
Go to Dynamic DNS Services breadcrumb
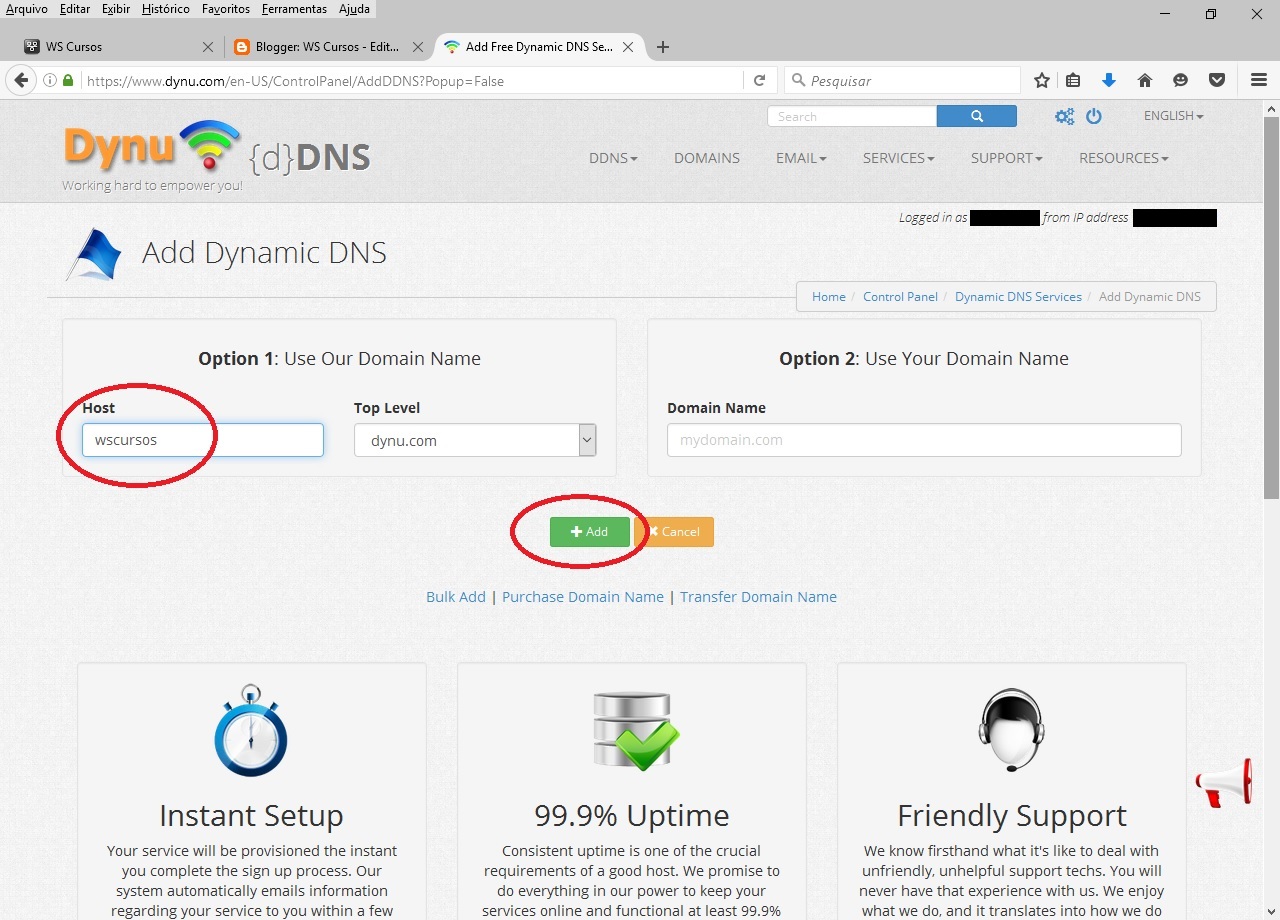point(1018,297)
